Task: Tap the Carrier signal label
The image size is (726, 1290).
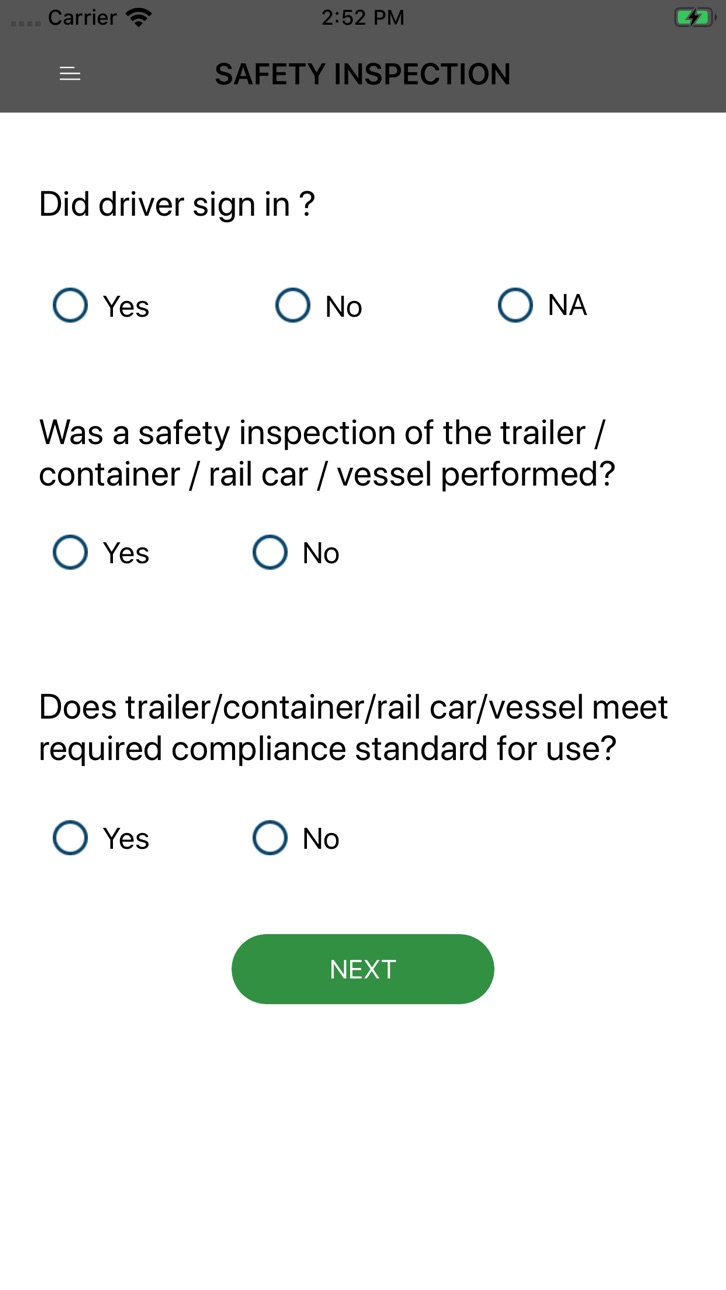Action: pyautogui.click(x=82, y=17)
